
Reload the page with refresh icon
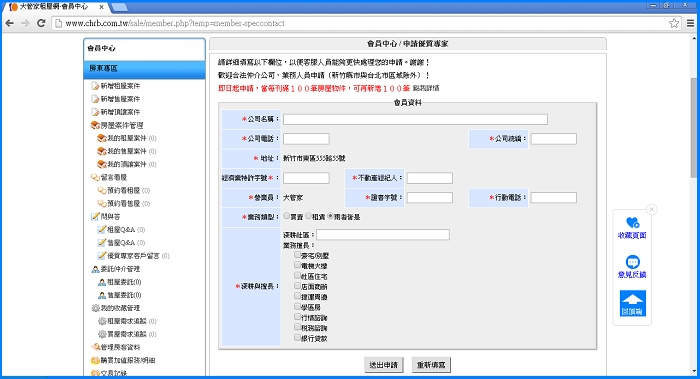click(41, 23)
